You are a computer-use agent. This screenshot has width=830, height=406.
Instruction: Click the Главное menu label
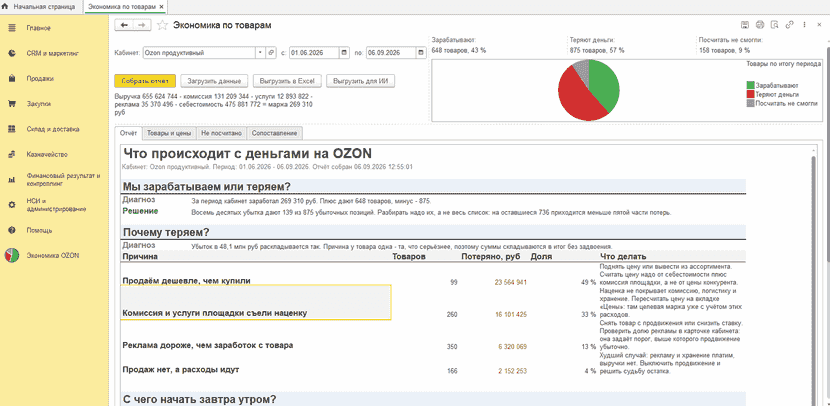click(x=39, y=28)
